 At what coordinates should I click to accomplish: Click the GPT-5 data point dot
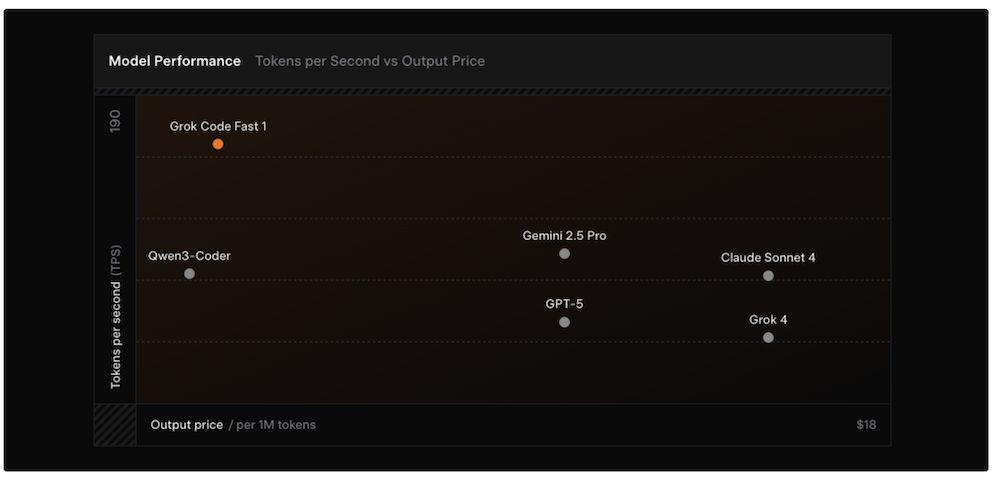564,322
